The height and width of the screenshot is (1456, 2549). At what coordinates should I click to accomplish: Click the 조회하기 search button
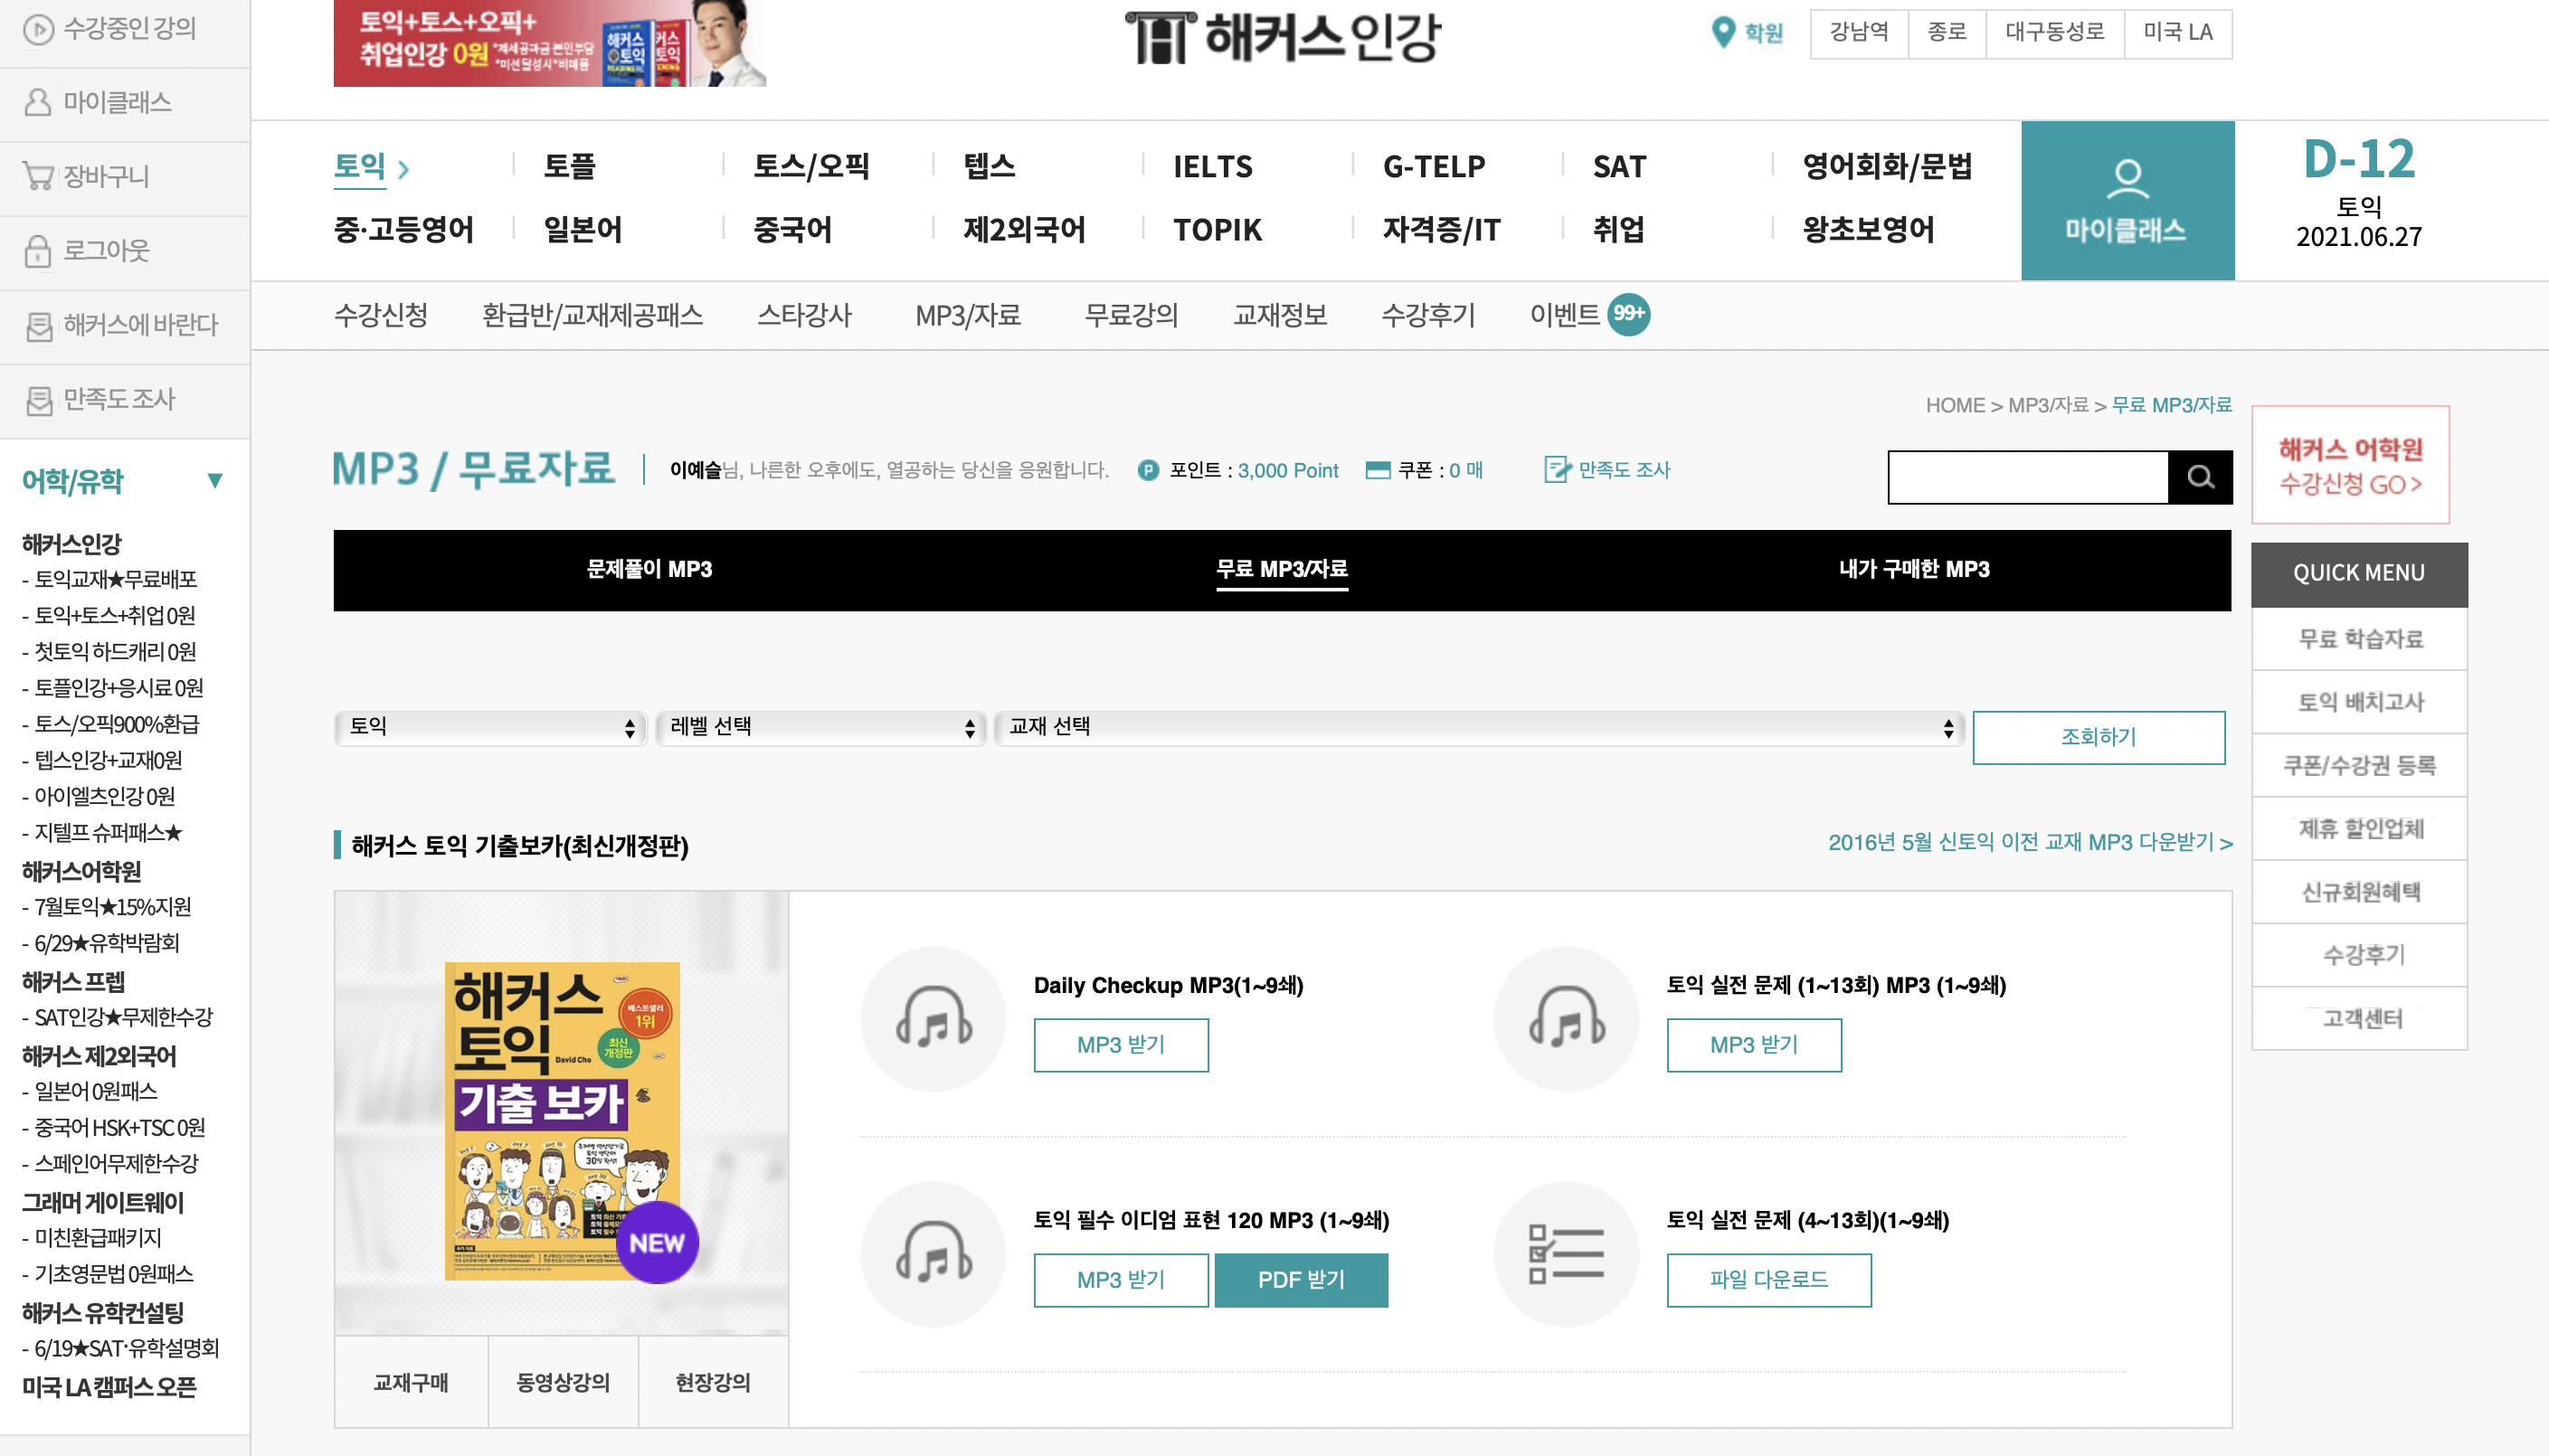pyautogui.click(x=2098, y=737)
